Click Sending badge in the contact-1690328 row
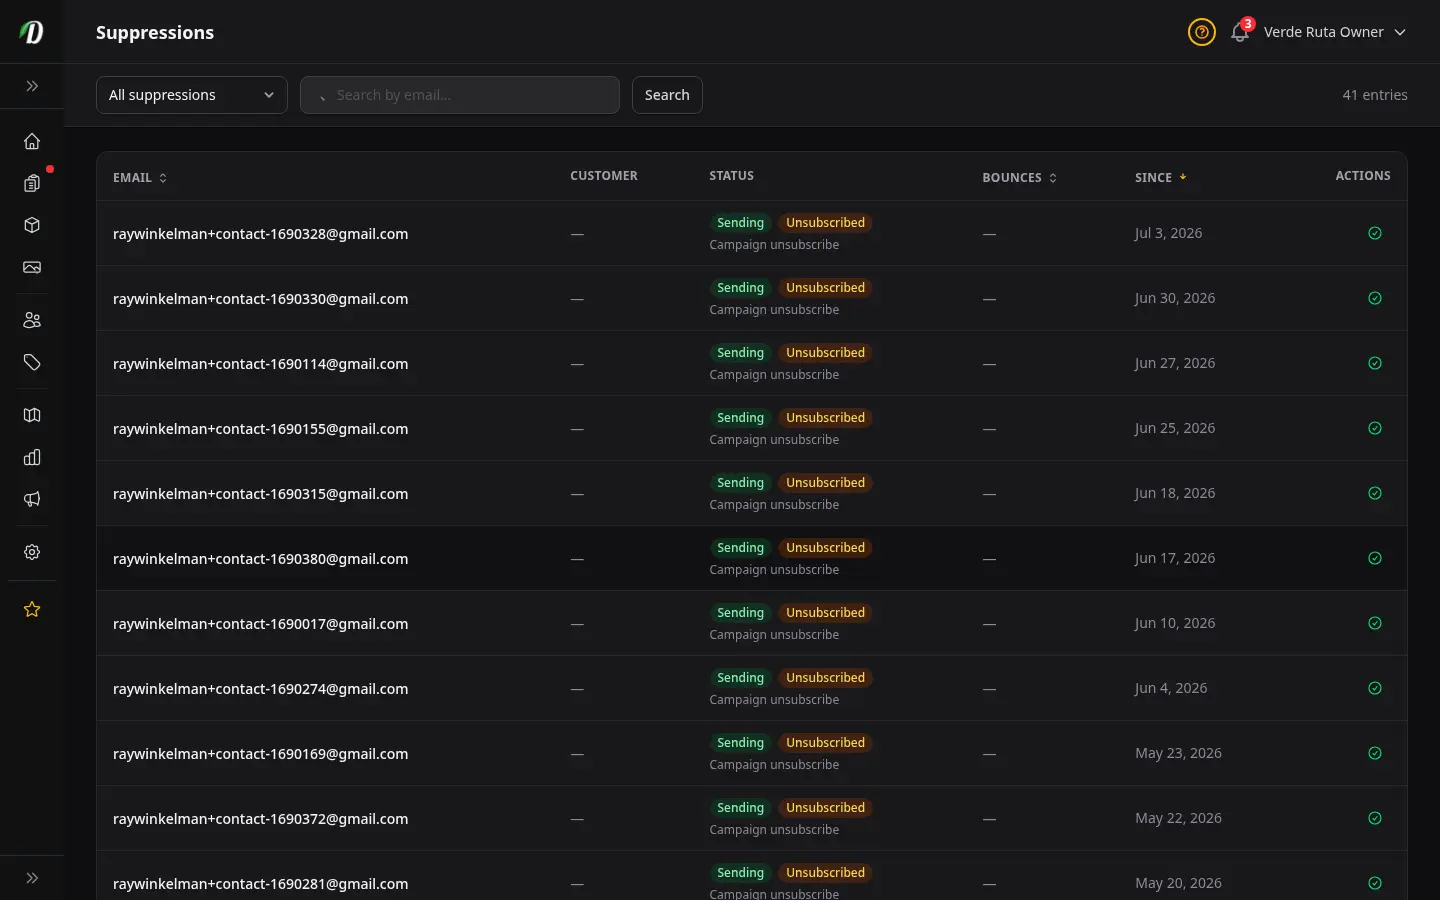 click(740, 222)
